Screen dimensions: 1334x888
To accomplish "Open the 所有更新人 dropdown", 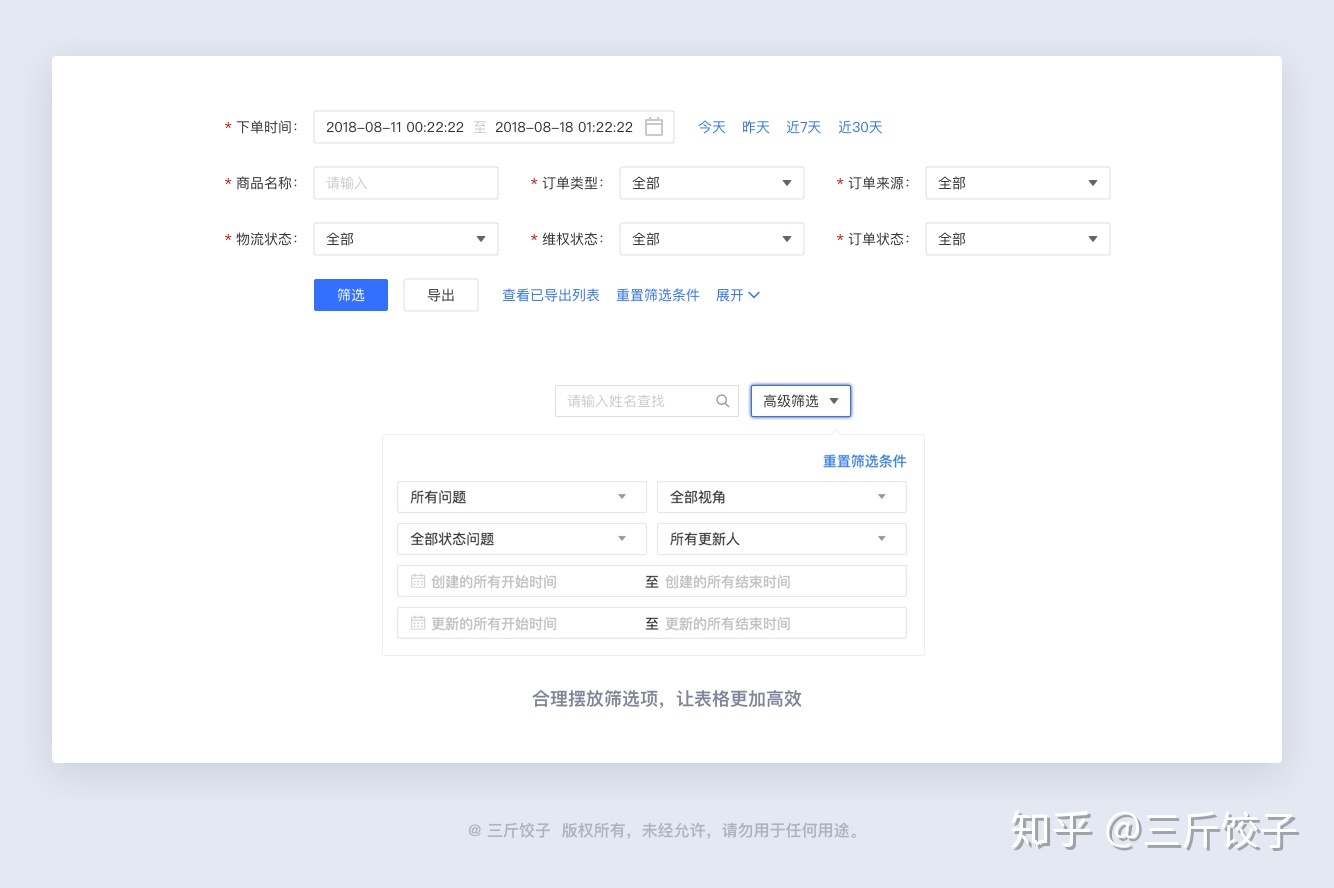I will pos(782,539).
